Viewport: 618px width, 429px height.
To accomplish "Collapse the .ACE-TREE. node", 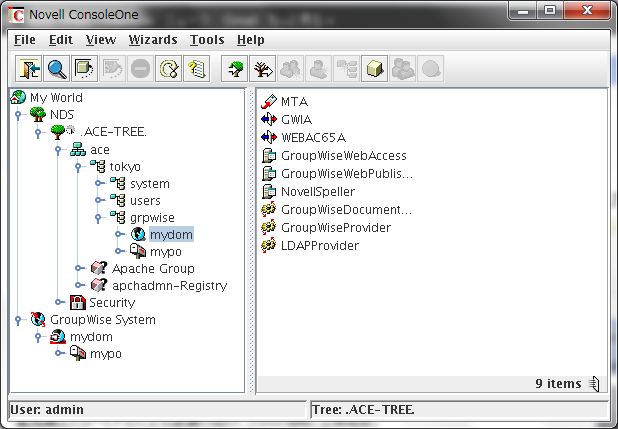I will click(x=38, y=132).
